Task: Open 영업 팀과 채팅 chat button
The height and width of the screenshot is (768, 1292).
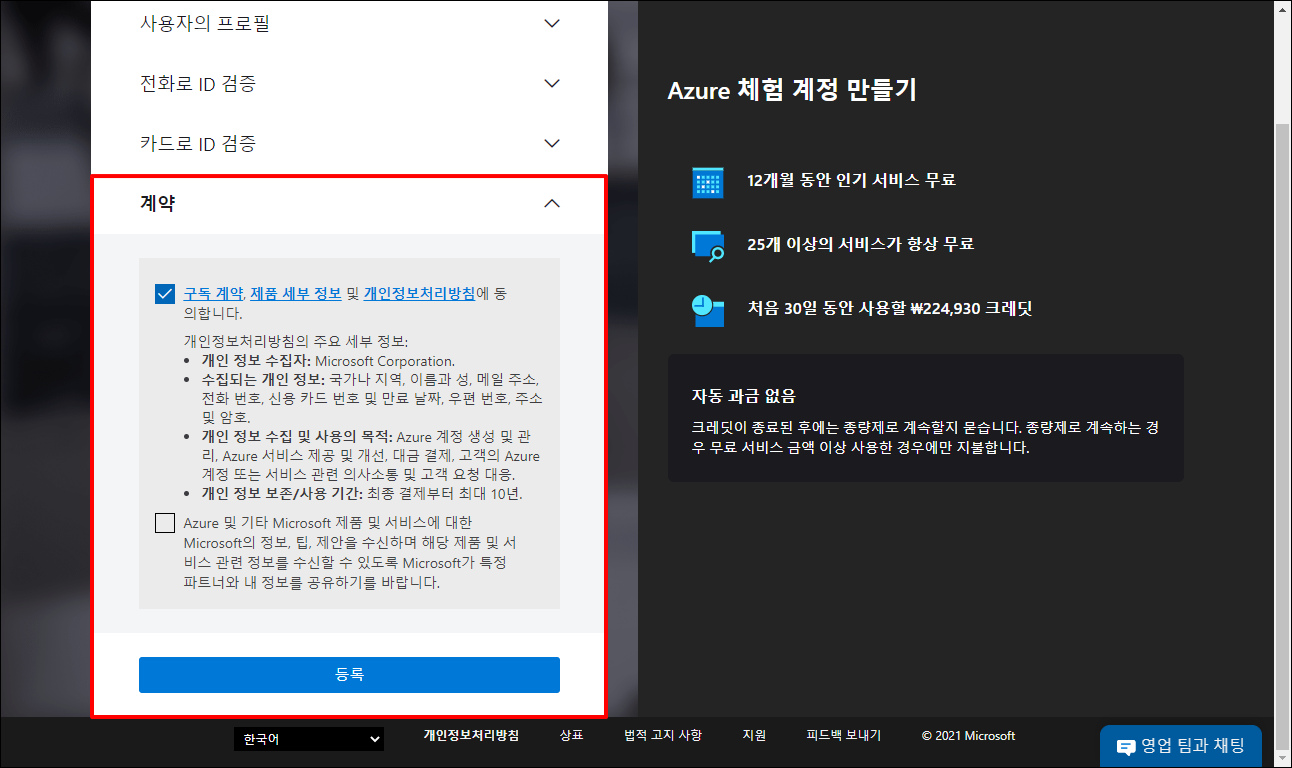Action: tap(1180, 746)
